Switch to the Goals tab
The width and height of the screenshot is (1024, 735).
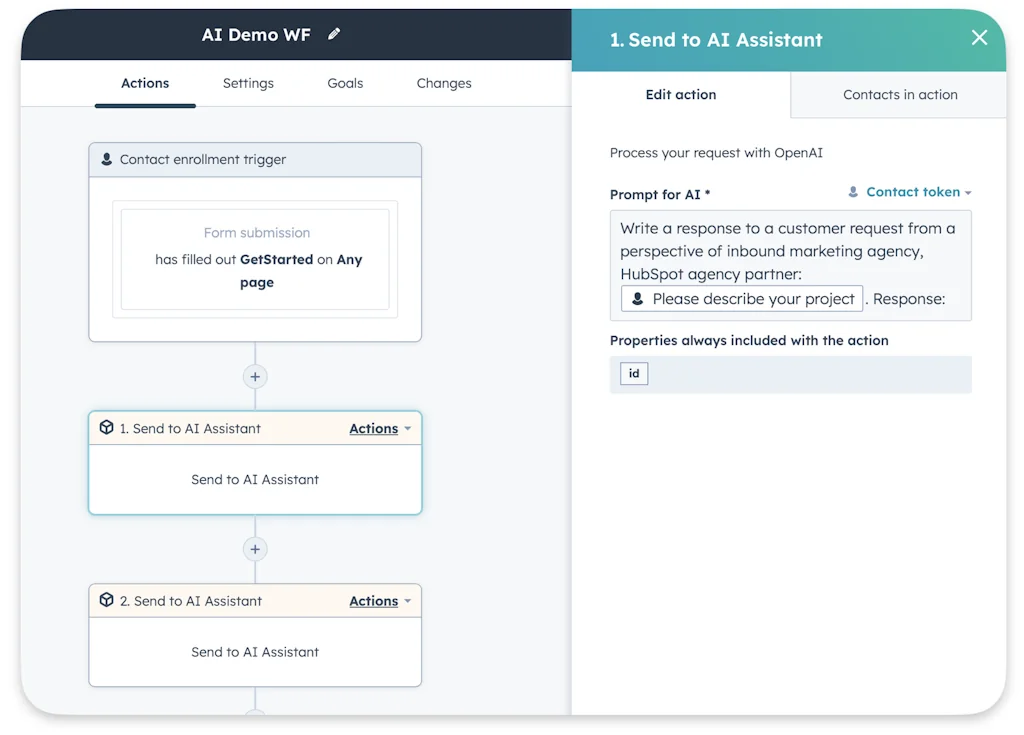tap(345, 84)
